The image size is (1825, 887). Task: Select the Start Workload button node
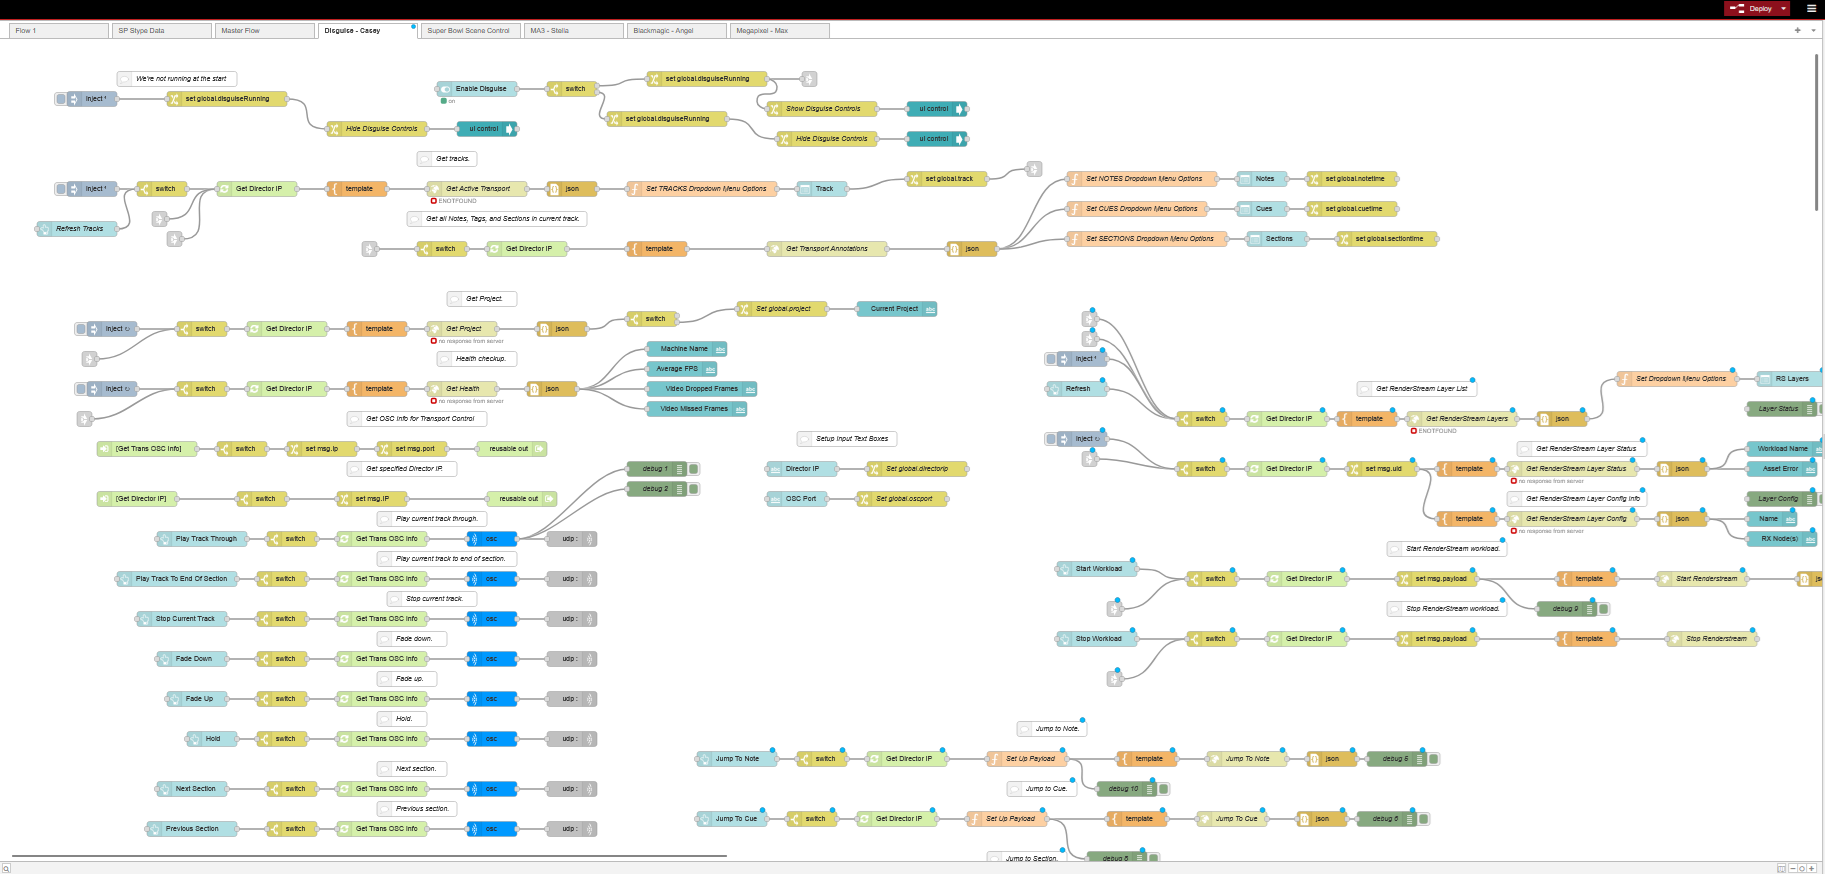1097,569
